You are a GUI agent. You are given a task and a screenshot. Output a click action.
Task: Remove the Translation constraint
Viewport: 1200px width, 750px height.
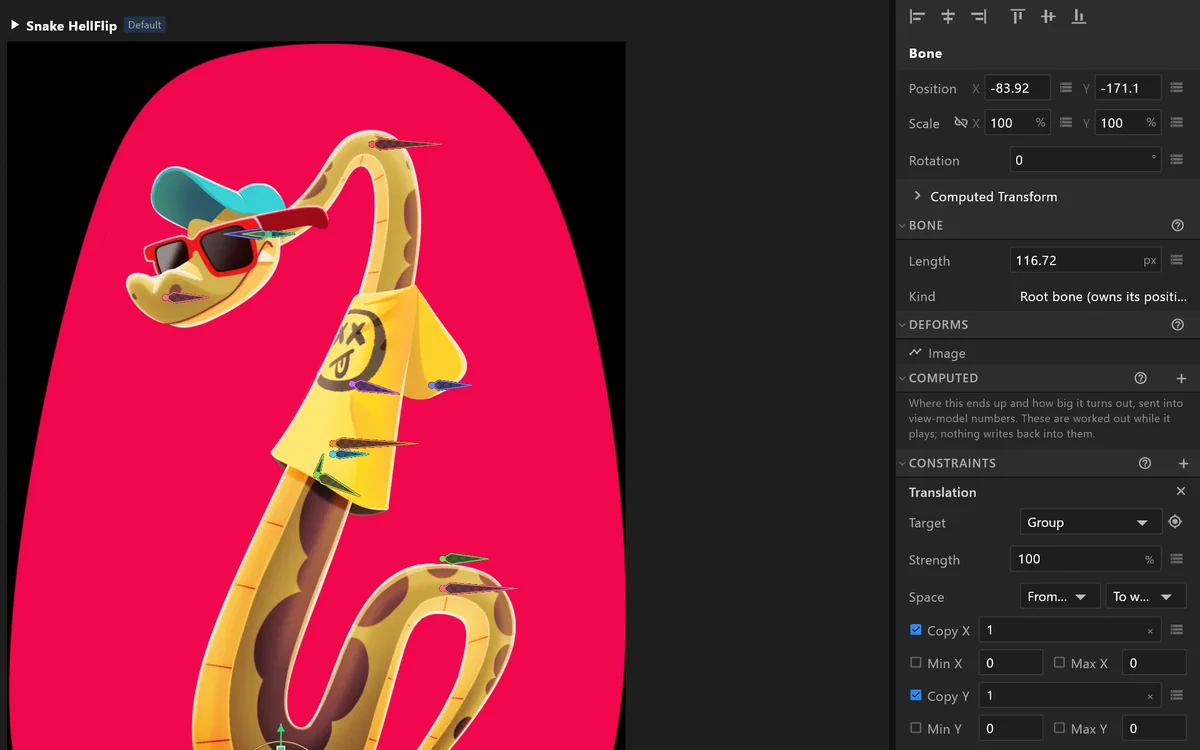click(x=1181, y=492)
